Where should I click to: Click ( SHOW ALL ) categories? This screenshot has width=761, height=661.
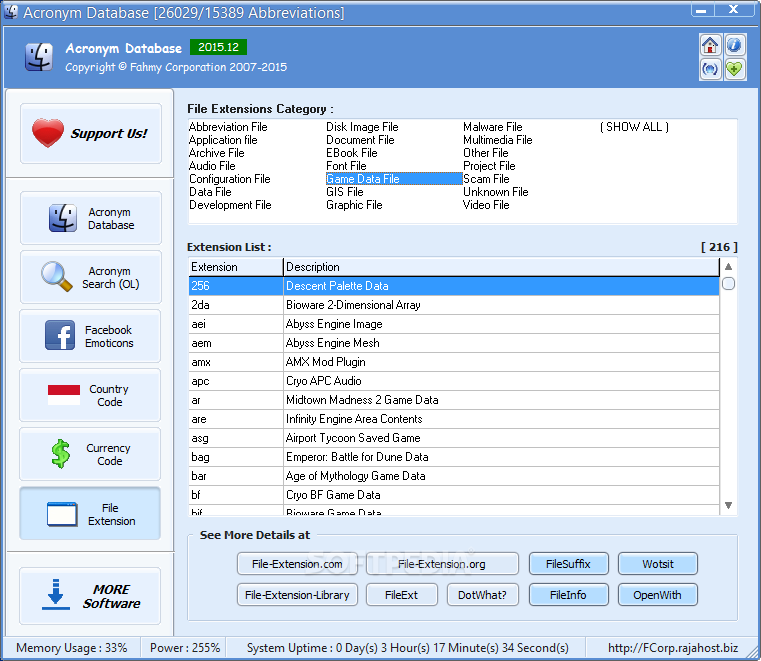634,127
